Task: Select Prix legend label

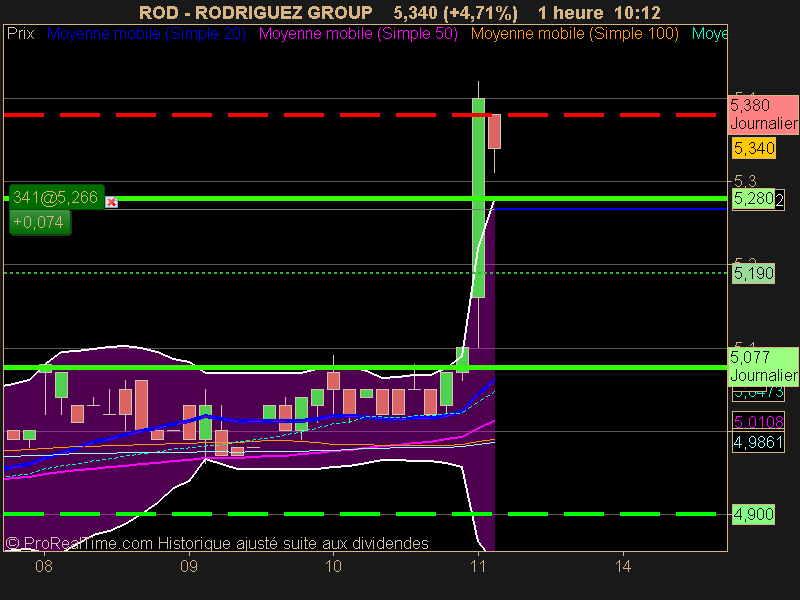Action: (x=21, y=34)
